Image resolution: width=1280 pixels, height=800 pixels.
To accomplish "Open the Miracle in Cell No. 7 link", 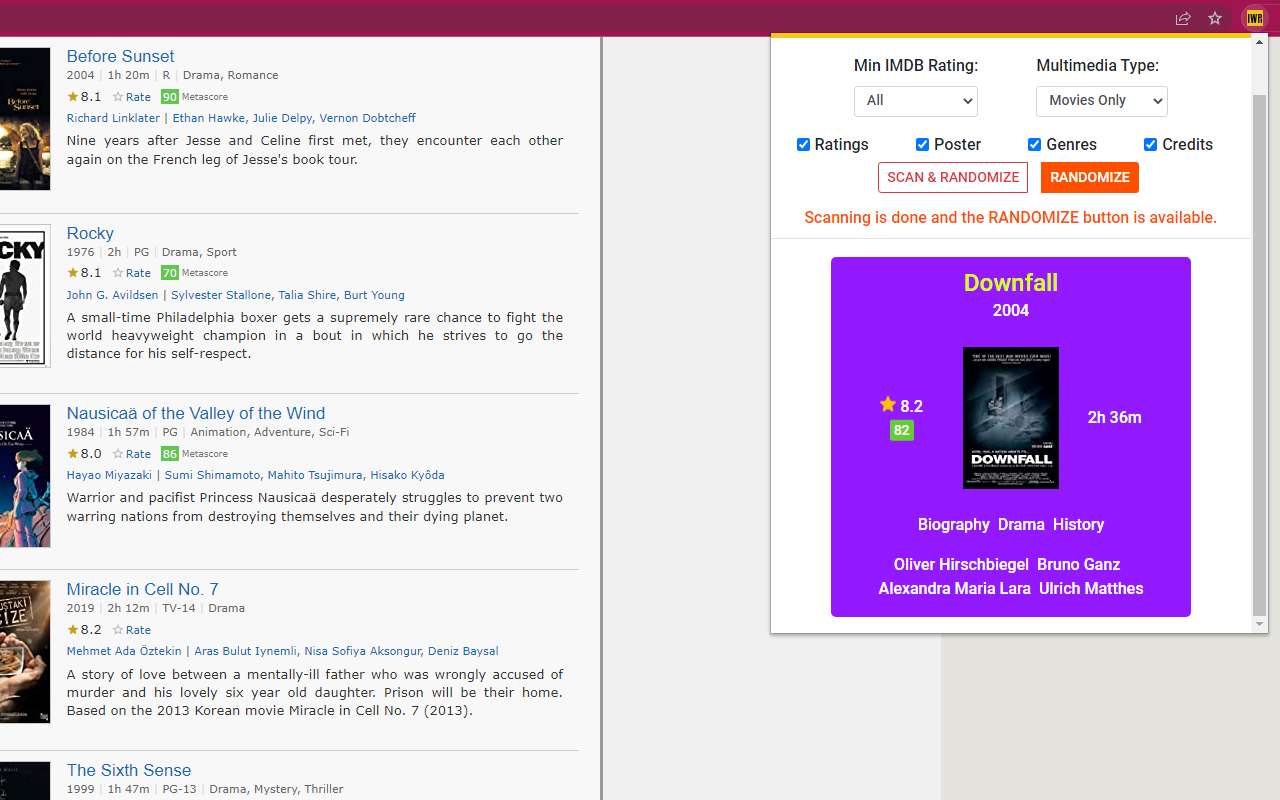I will [143, 589].
